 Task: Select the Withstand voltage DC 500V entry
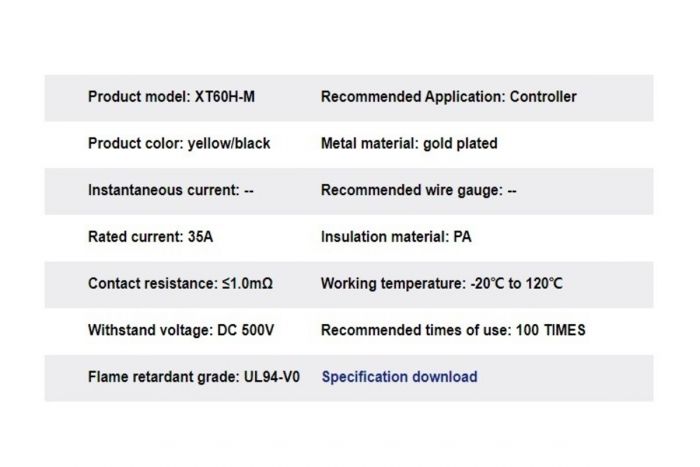[x=181, y=330]
